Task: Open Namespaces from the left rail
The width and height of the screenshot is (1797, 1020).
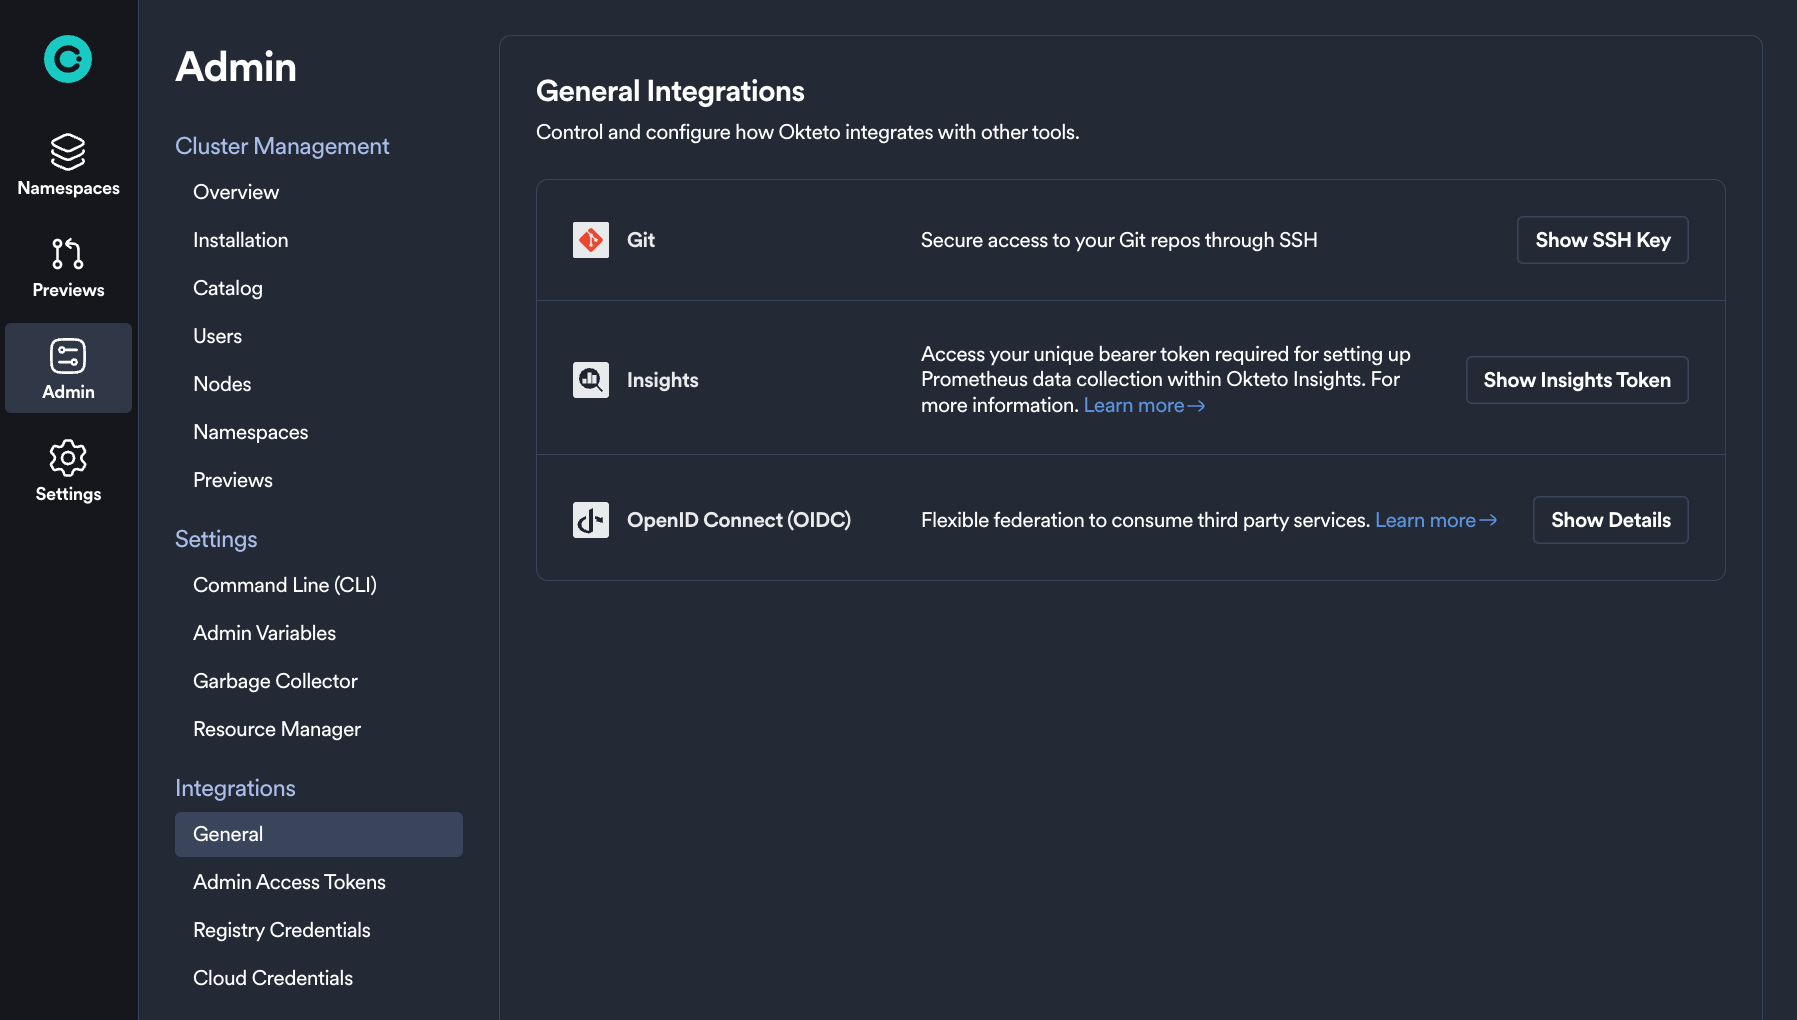Action: point(68,166)
